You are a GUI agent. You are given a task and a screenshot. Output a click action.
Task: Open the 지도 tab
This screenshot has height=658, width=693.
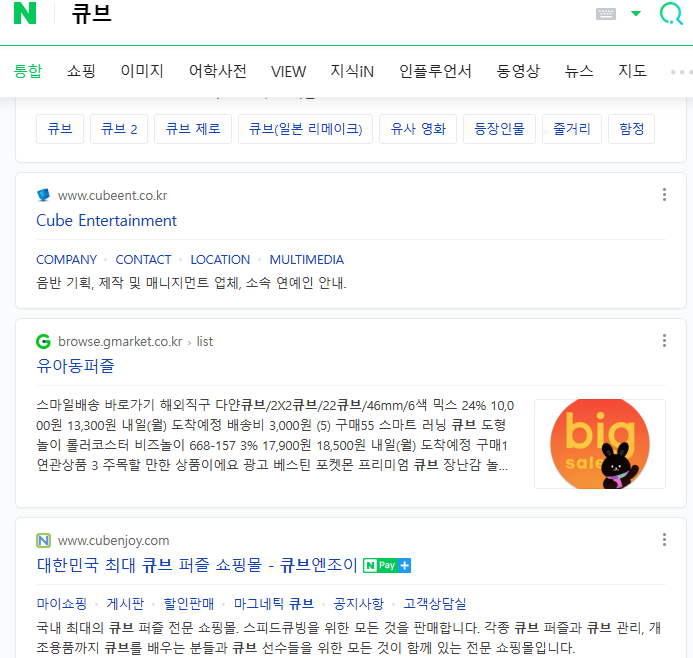coord(632,71)
